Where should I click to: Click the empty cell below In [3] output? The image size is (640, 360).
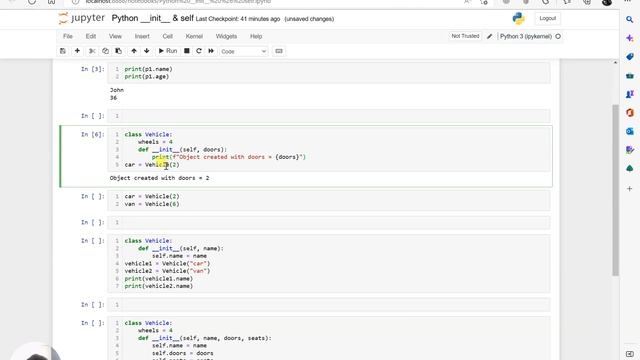coord(329,116)
